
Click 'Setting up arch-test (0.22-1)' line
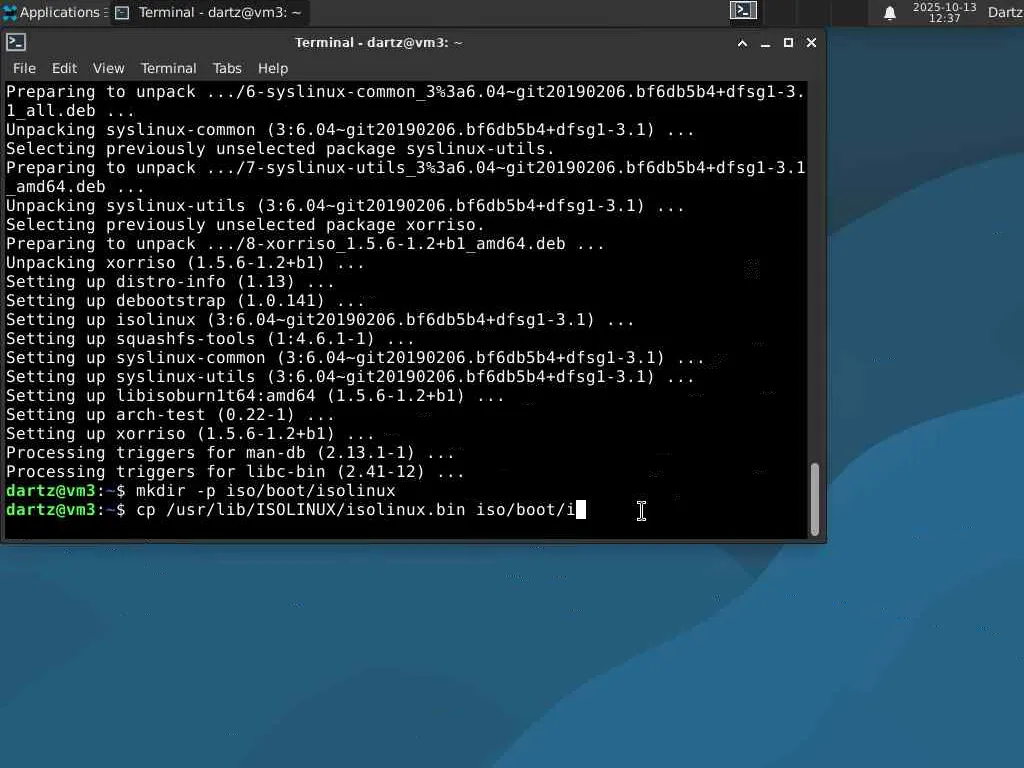[170, 415]
